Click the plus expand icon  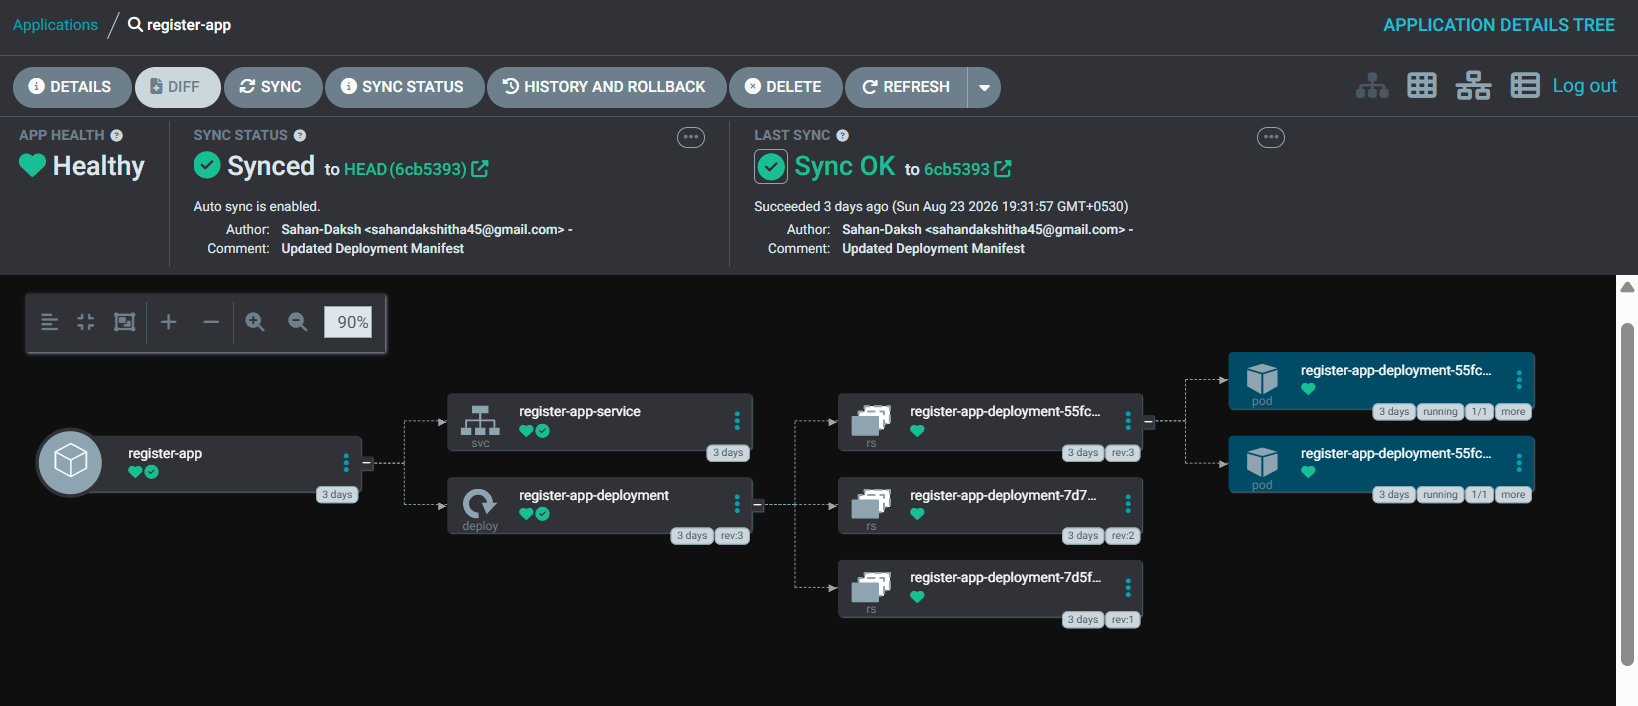(x=169, y=322)
